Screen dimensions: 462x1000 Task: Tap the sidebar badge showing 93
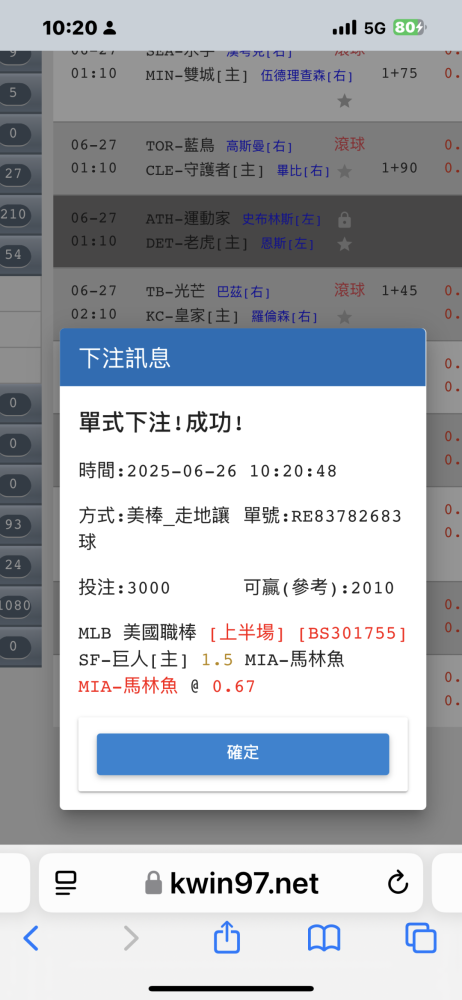click(x=13, y=525)
